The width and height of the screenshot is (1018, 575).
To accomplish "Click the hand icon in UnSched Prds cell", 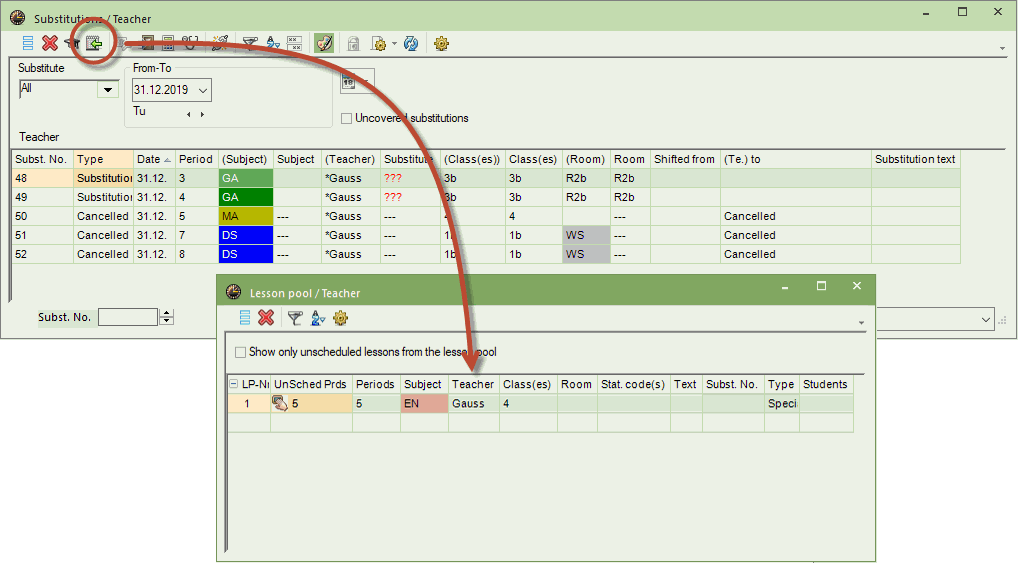I will (x=280, y=404).
